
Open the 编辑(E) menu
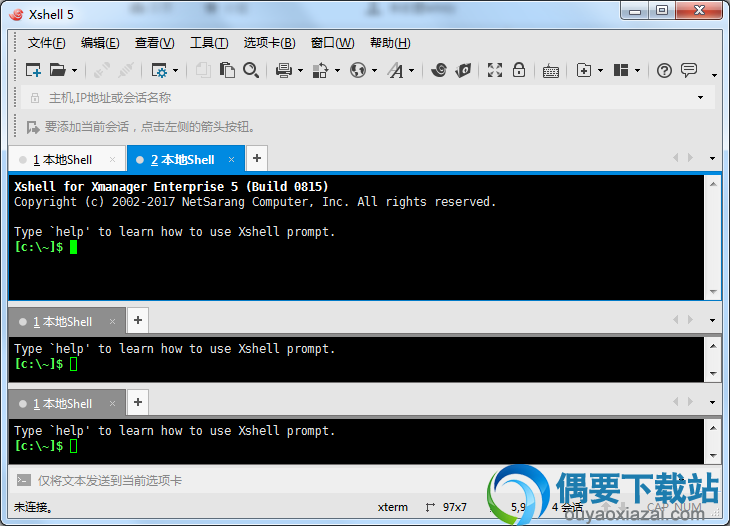click(x=100, y=43)
